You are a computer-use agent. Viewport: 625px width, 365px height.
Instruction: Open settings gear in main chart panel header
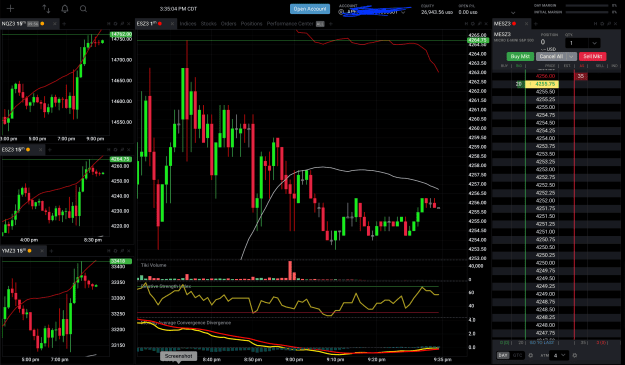coord(473,24)
